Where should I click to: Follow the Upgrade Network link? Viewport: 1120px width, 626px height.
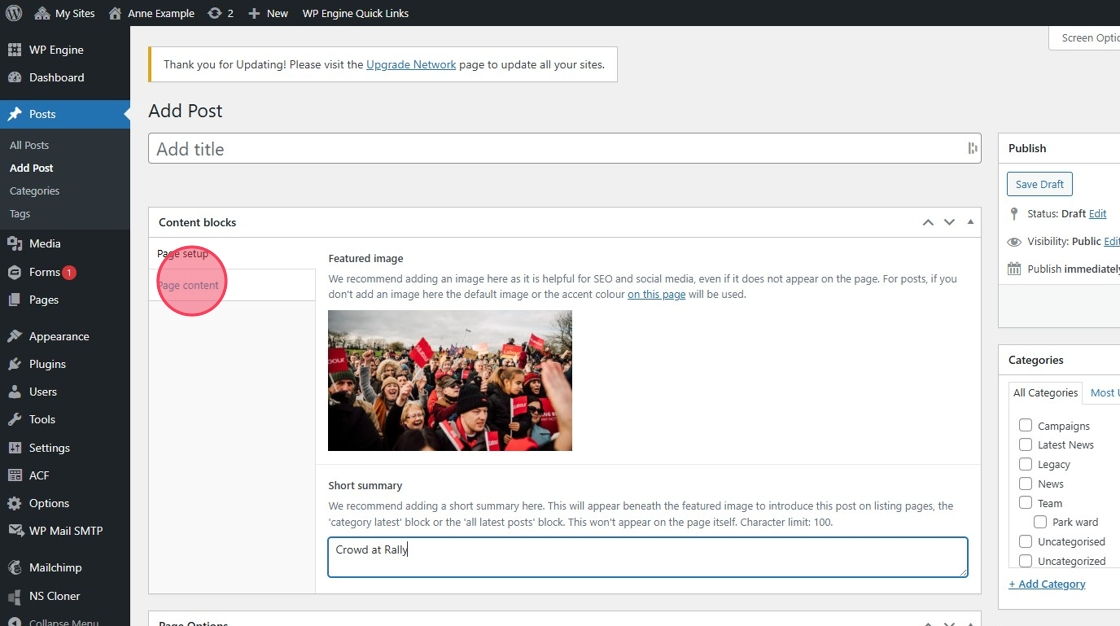coord(411,64)
